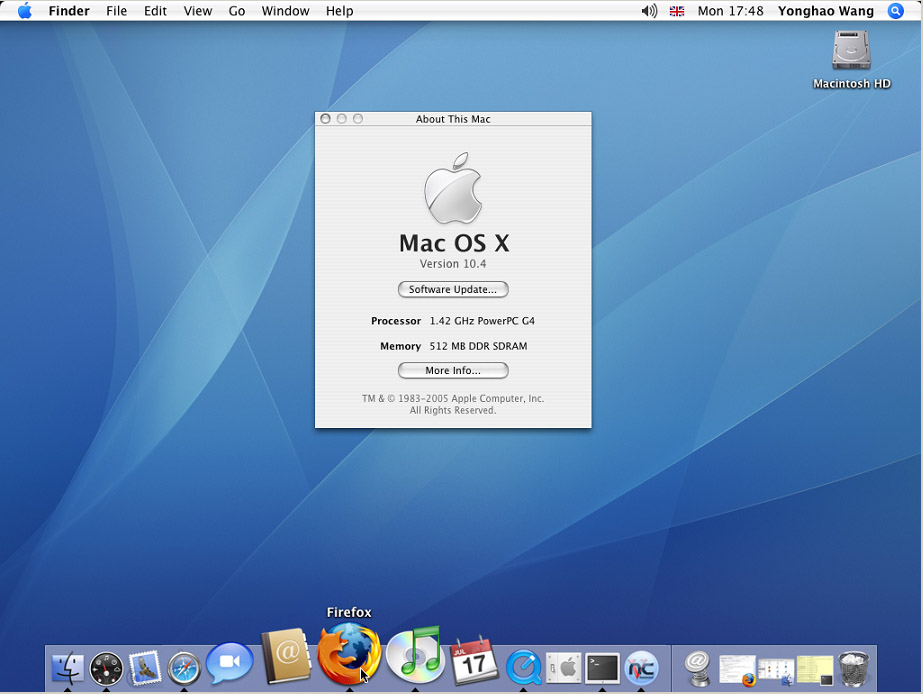The height and width of the screenshot is (694, 923).
Task: Click the About This Mac title bar
Action: (x=453, y=118)
